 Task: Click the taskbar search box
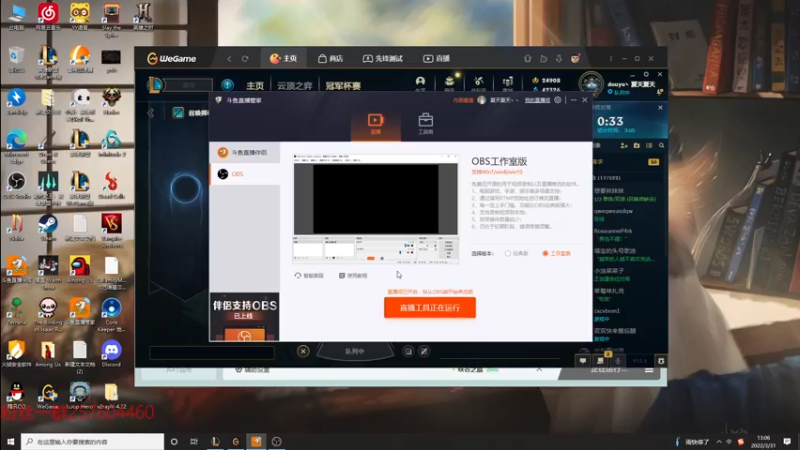click(x=92, y=441)
